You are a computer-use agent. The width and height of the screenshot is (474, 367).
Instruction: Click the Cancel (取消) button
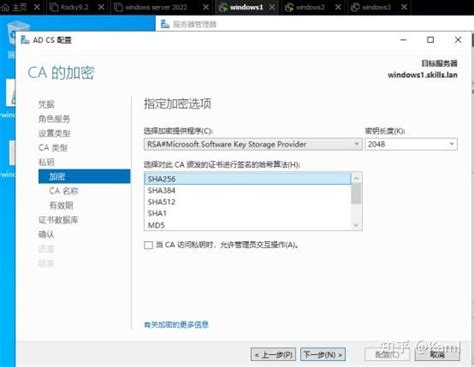pos(437,355)
